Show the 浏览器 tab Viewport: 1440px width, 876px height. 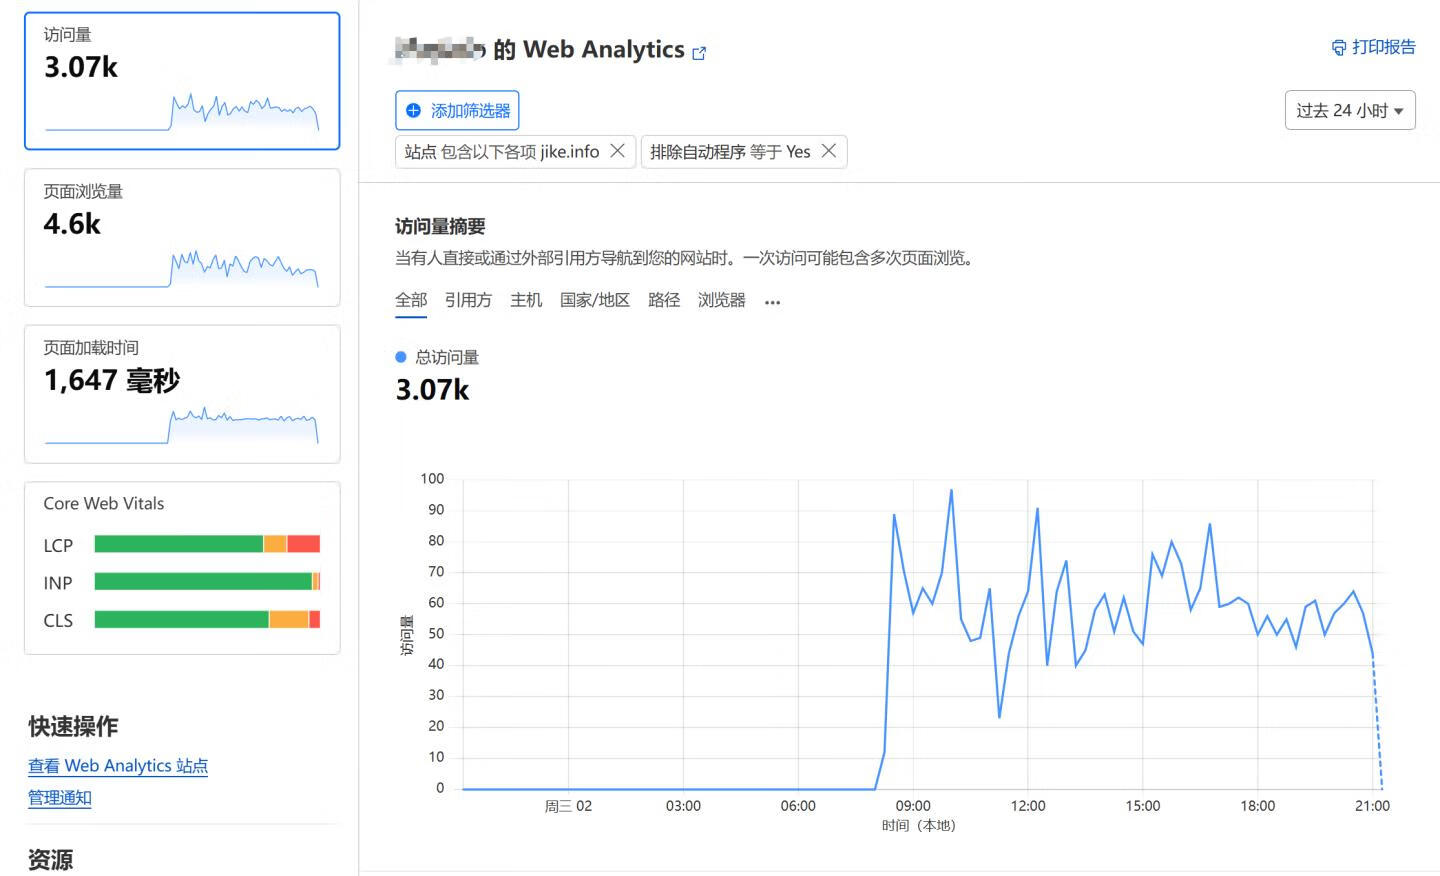tap(722, 300)
